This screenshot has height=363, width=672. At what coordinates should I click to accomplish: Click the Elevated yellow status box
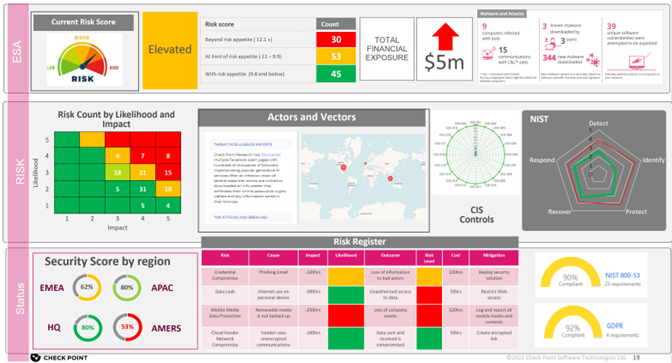pyautogui.click(x=170, y=50)
